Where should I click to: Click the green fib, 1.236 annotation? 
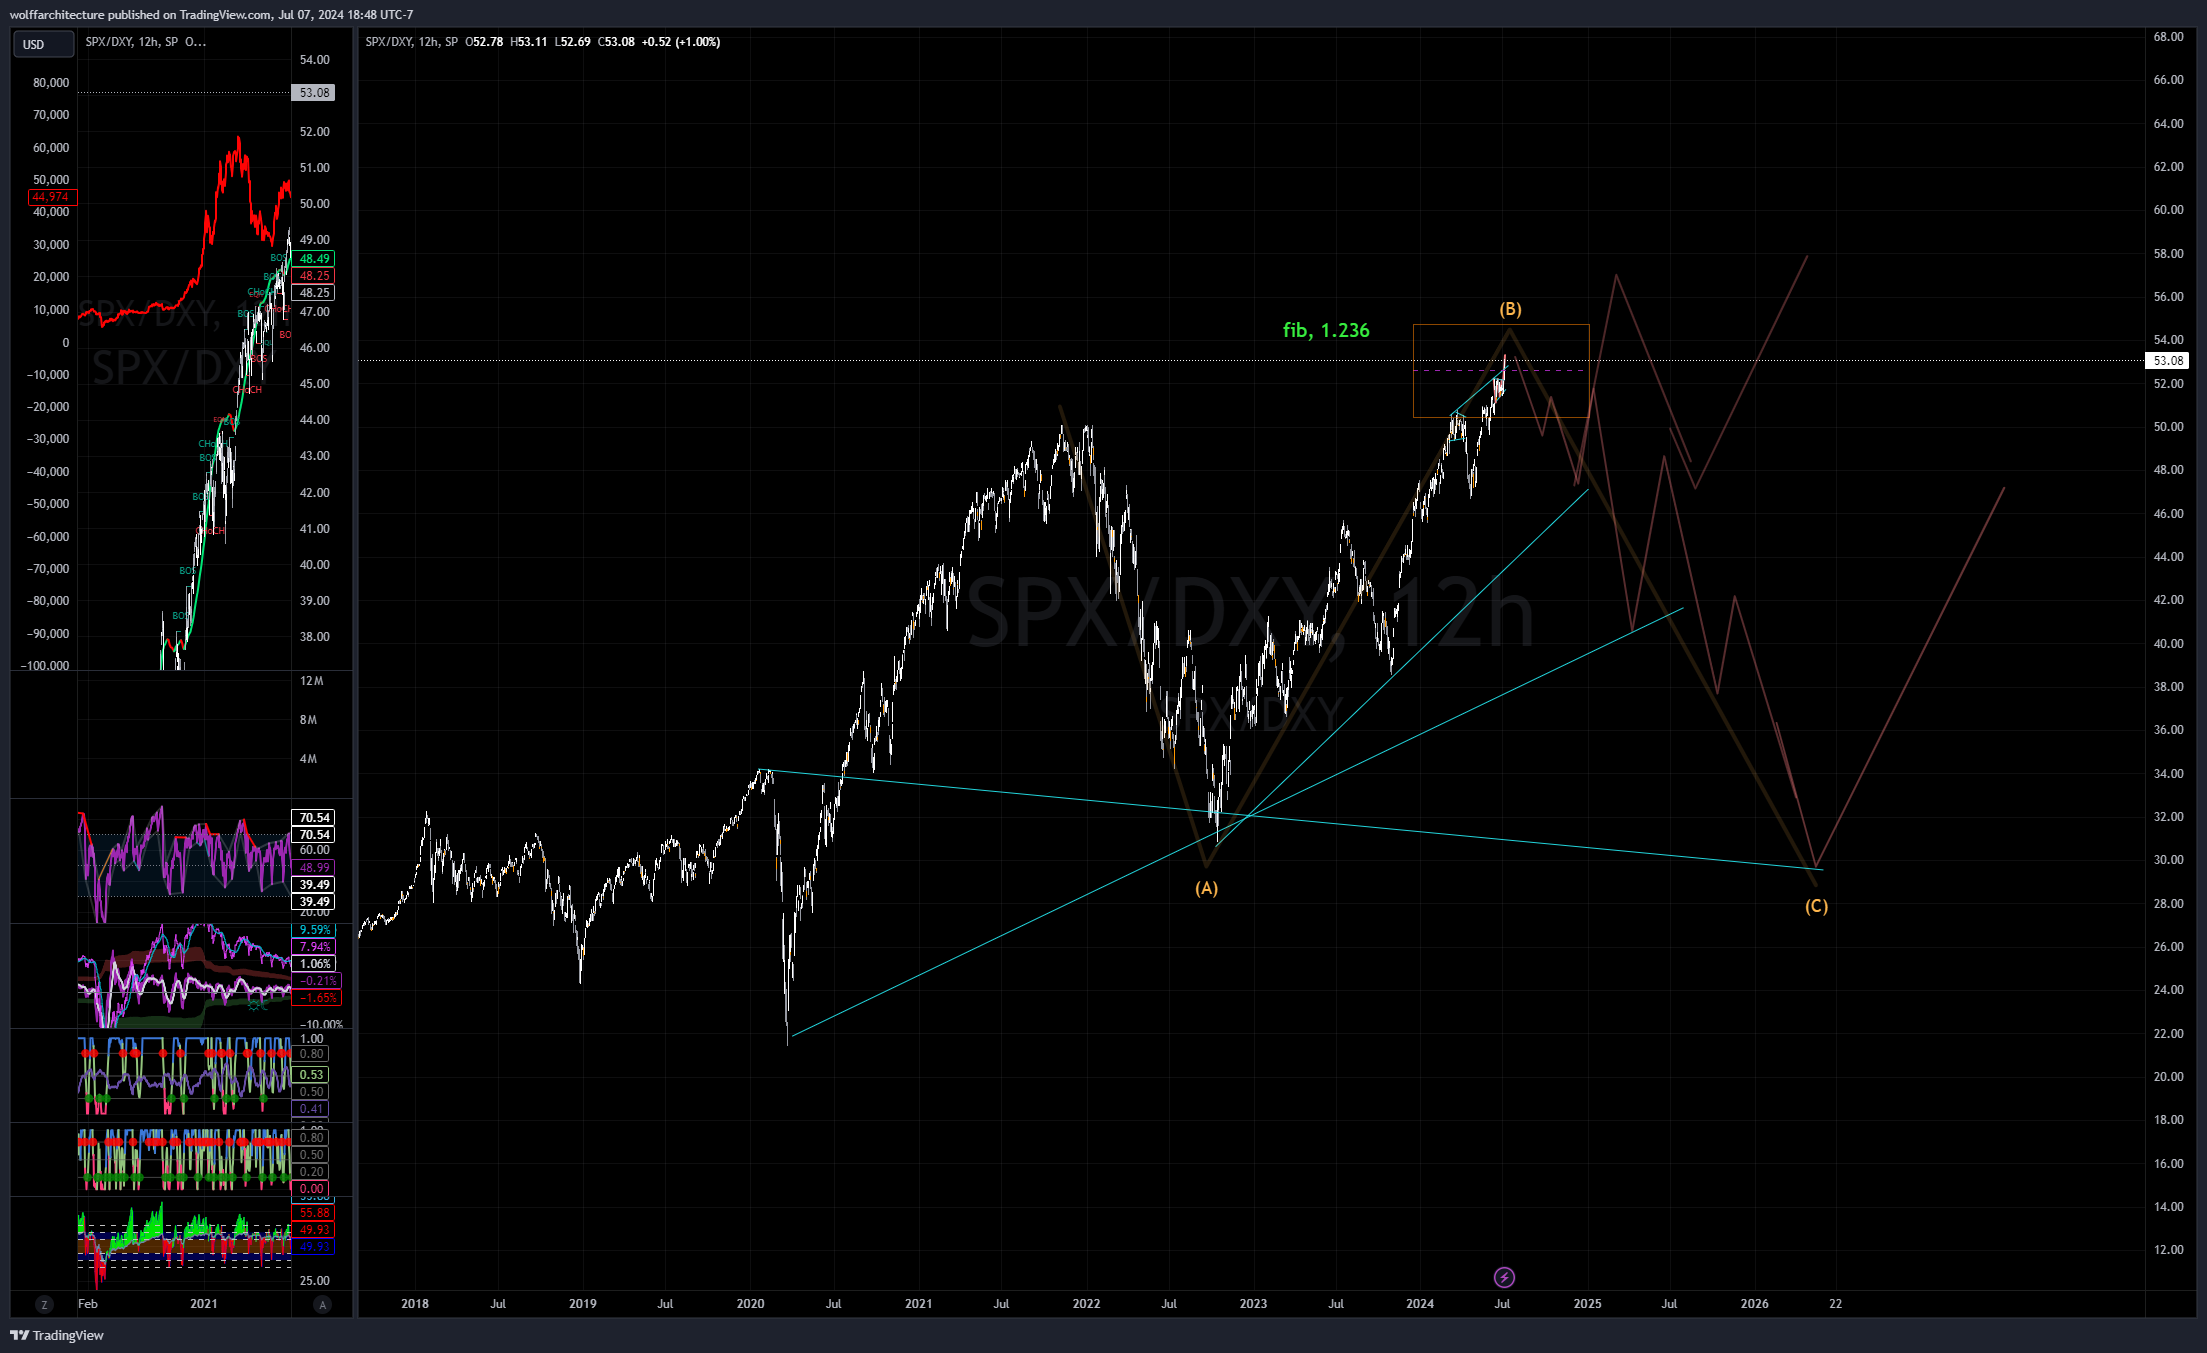pos(1326,330)
